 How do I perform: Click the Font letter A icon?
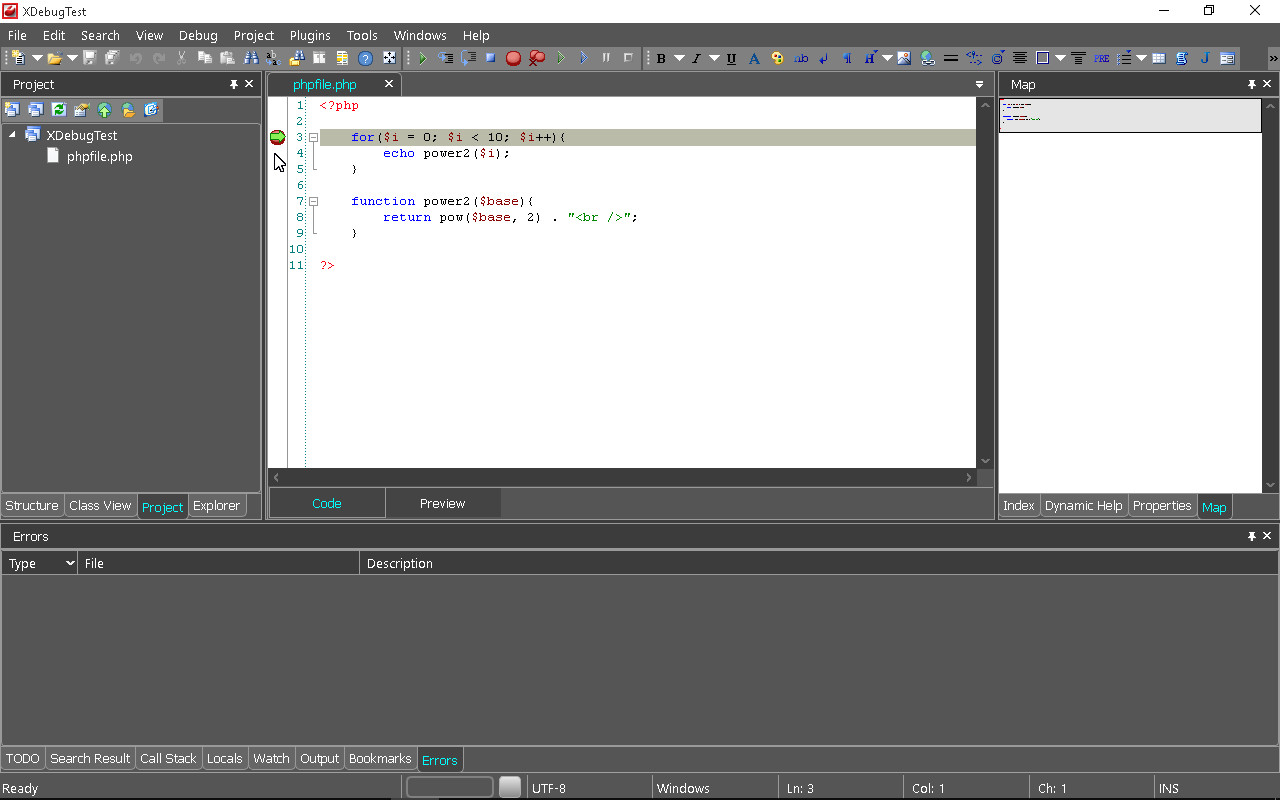(754, 58)
